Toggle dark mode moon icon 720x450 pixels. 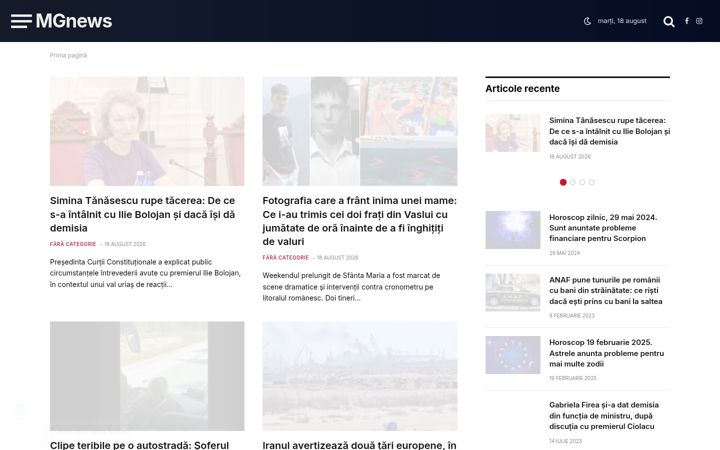(x=587, y=21)
